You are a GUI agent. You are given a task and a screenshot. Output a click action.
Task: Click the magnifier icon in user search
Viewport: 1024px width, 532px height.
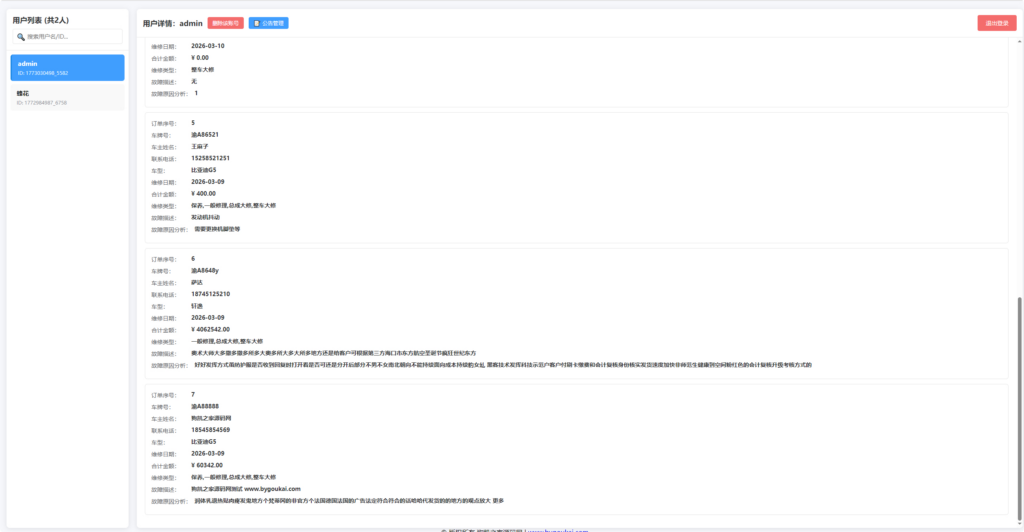pyautogui.click(x=21, y=37)
